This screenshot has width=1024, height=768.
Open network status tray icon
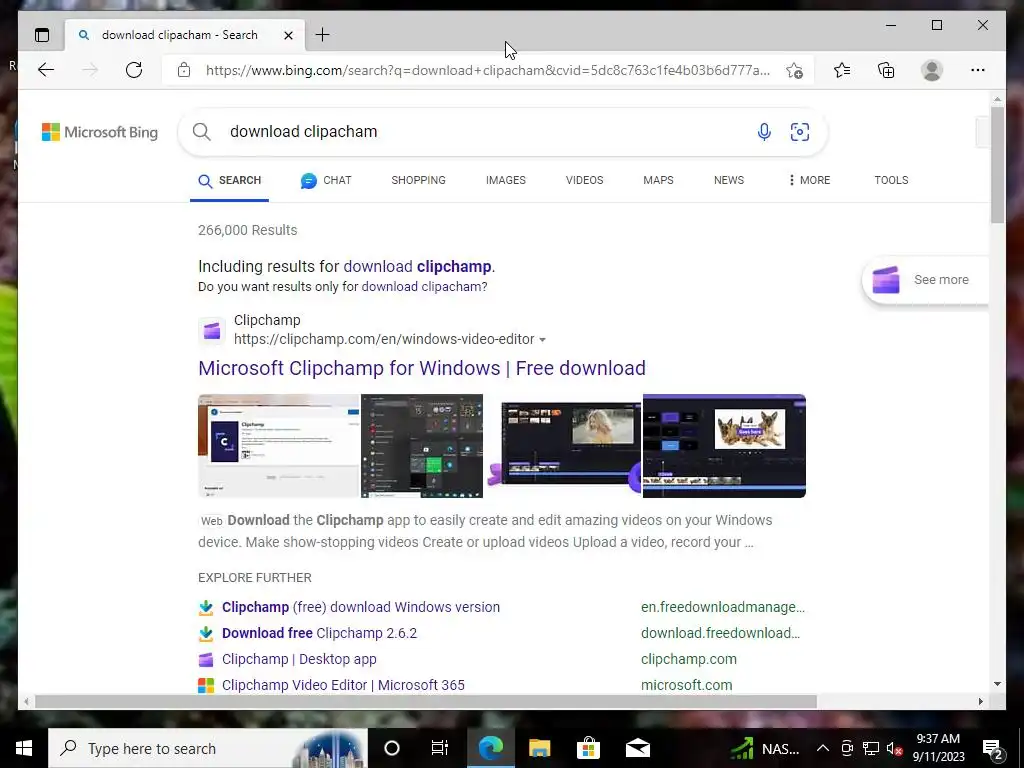[871, 748]
